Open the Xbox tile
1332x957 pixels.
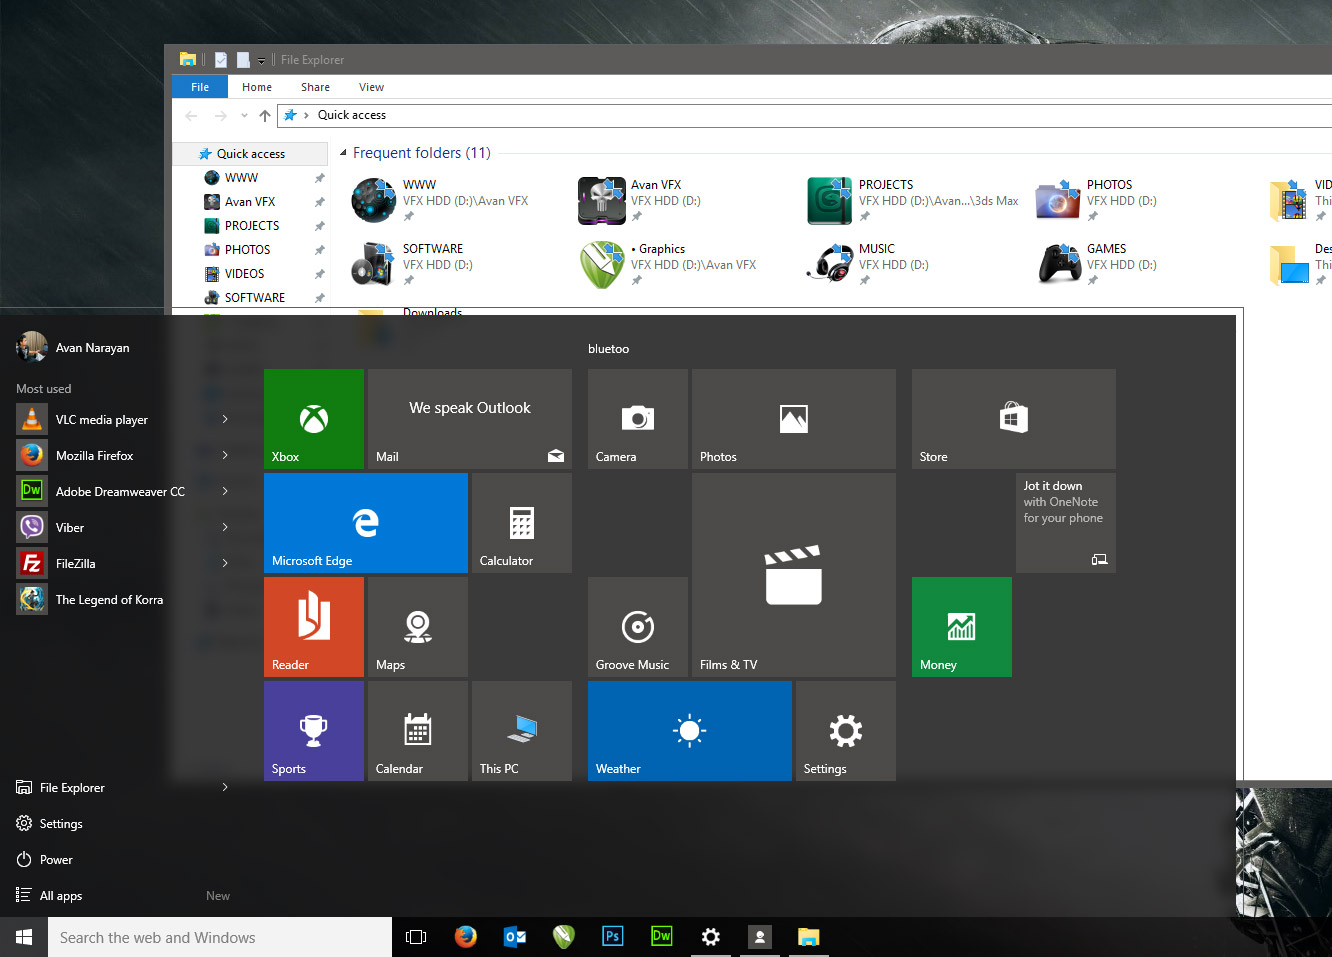314,419
